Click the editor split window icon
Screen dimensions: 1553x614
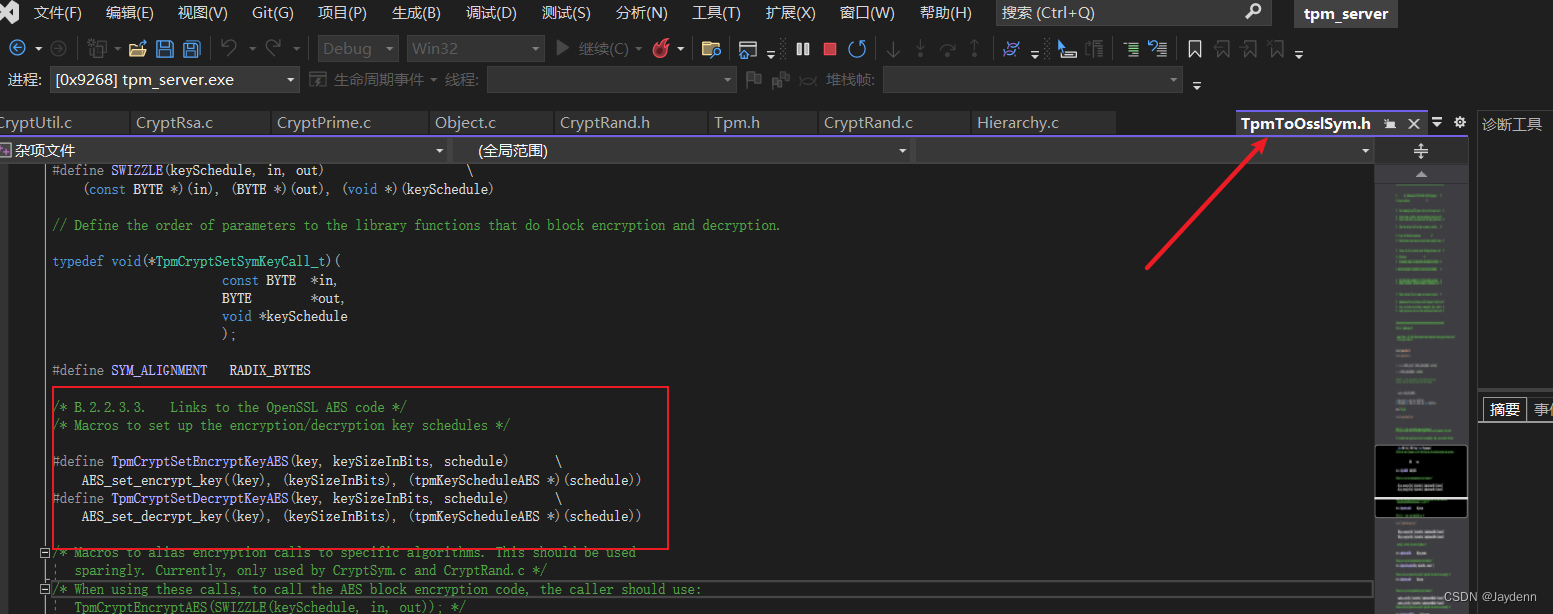coord(1420,151)
